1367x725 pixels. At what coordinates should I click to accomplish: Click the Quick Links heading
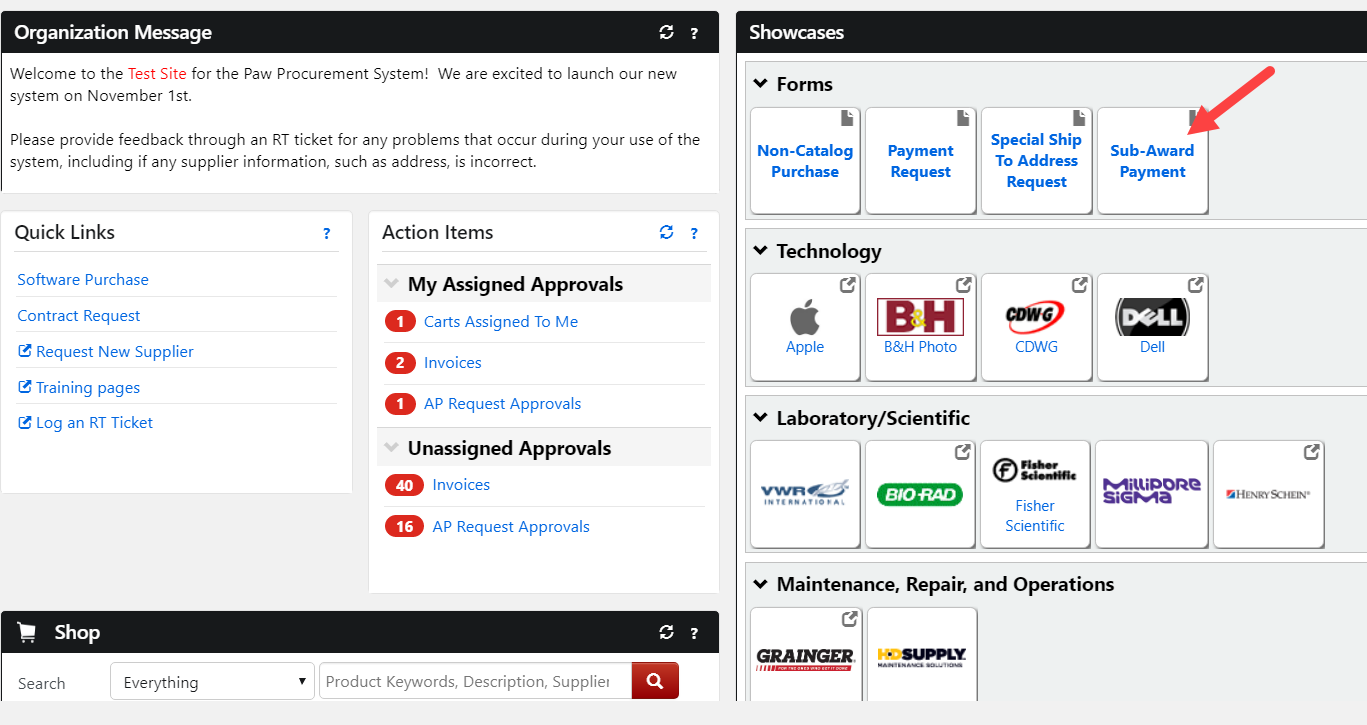[65, 232]
